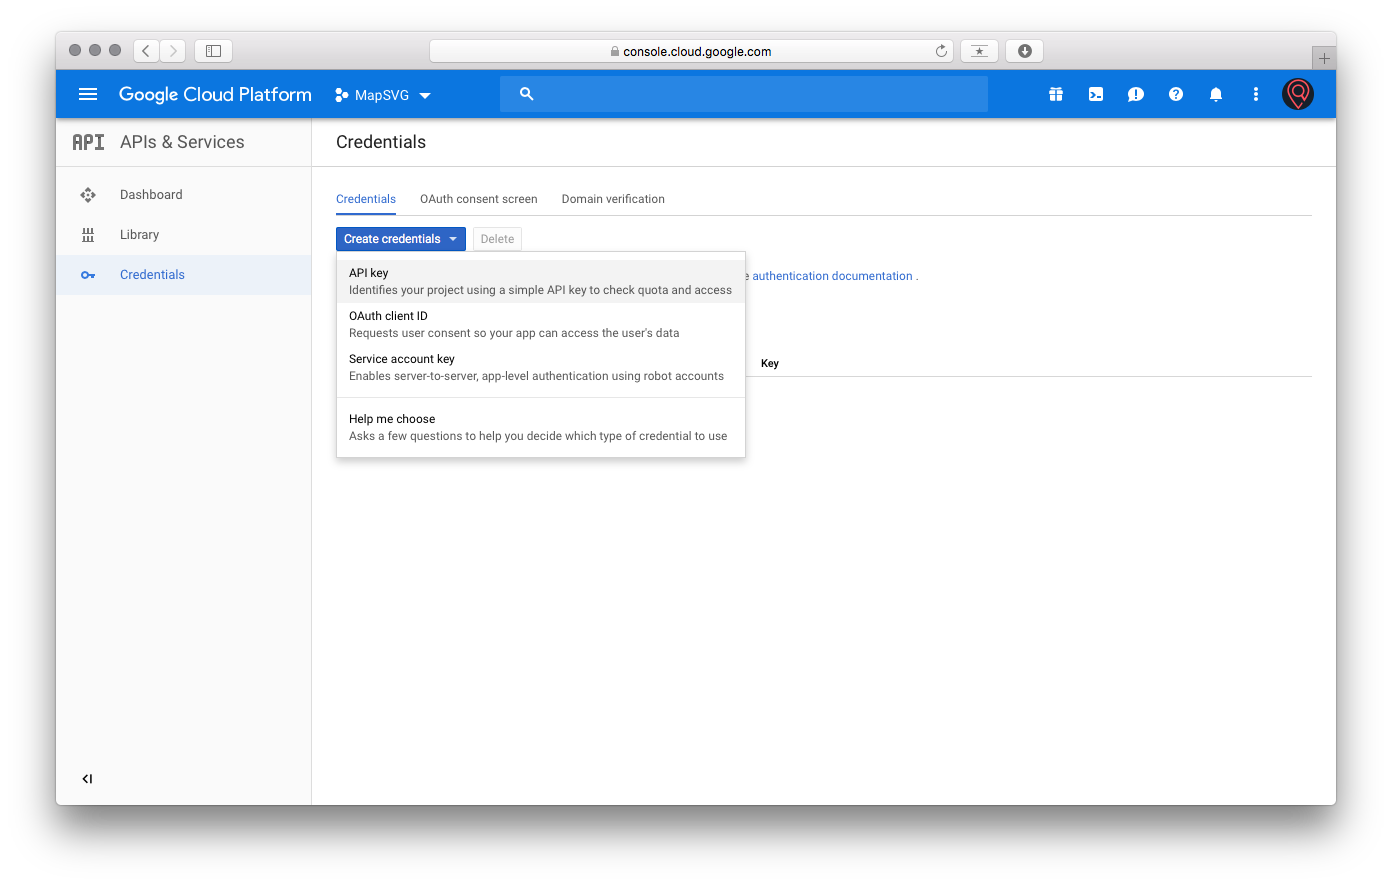Focus the top search input field
Screen dimensions: 1392x885
tap(744, 94)
